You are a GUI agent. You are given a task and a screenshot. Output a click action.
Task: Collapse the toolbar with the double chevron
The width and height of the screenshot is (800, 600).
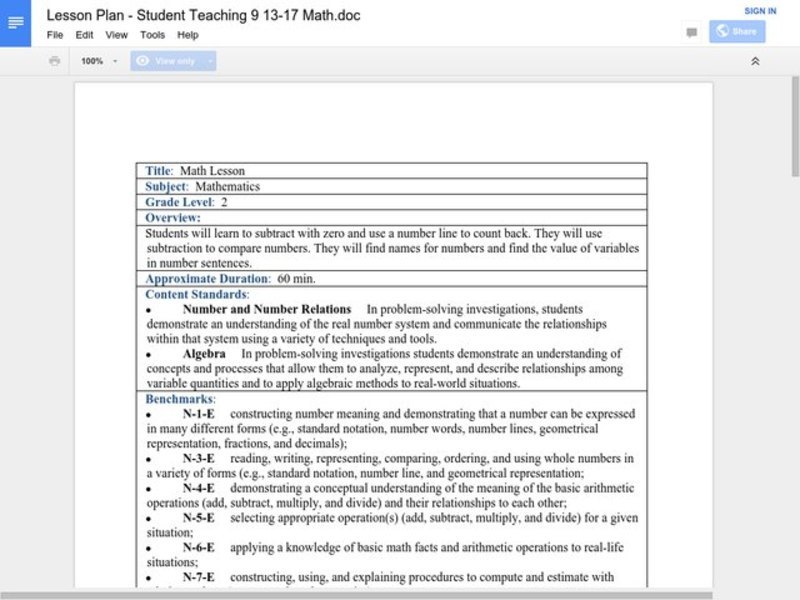click(x=756, y=61)
